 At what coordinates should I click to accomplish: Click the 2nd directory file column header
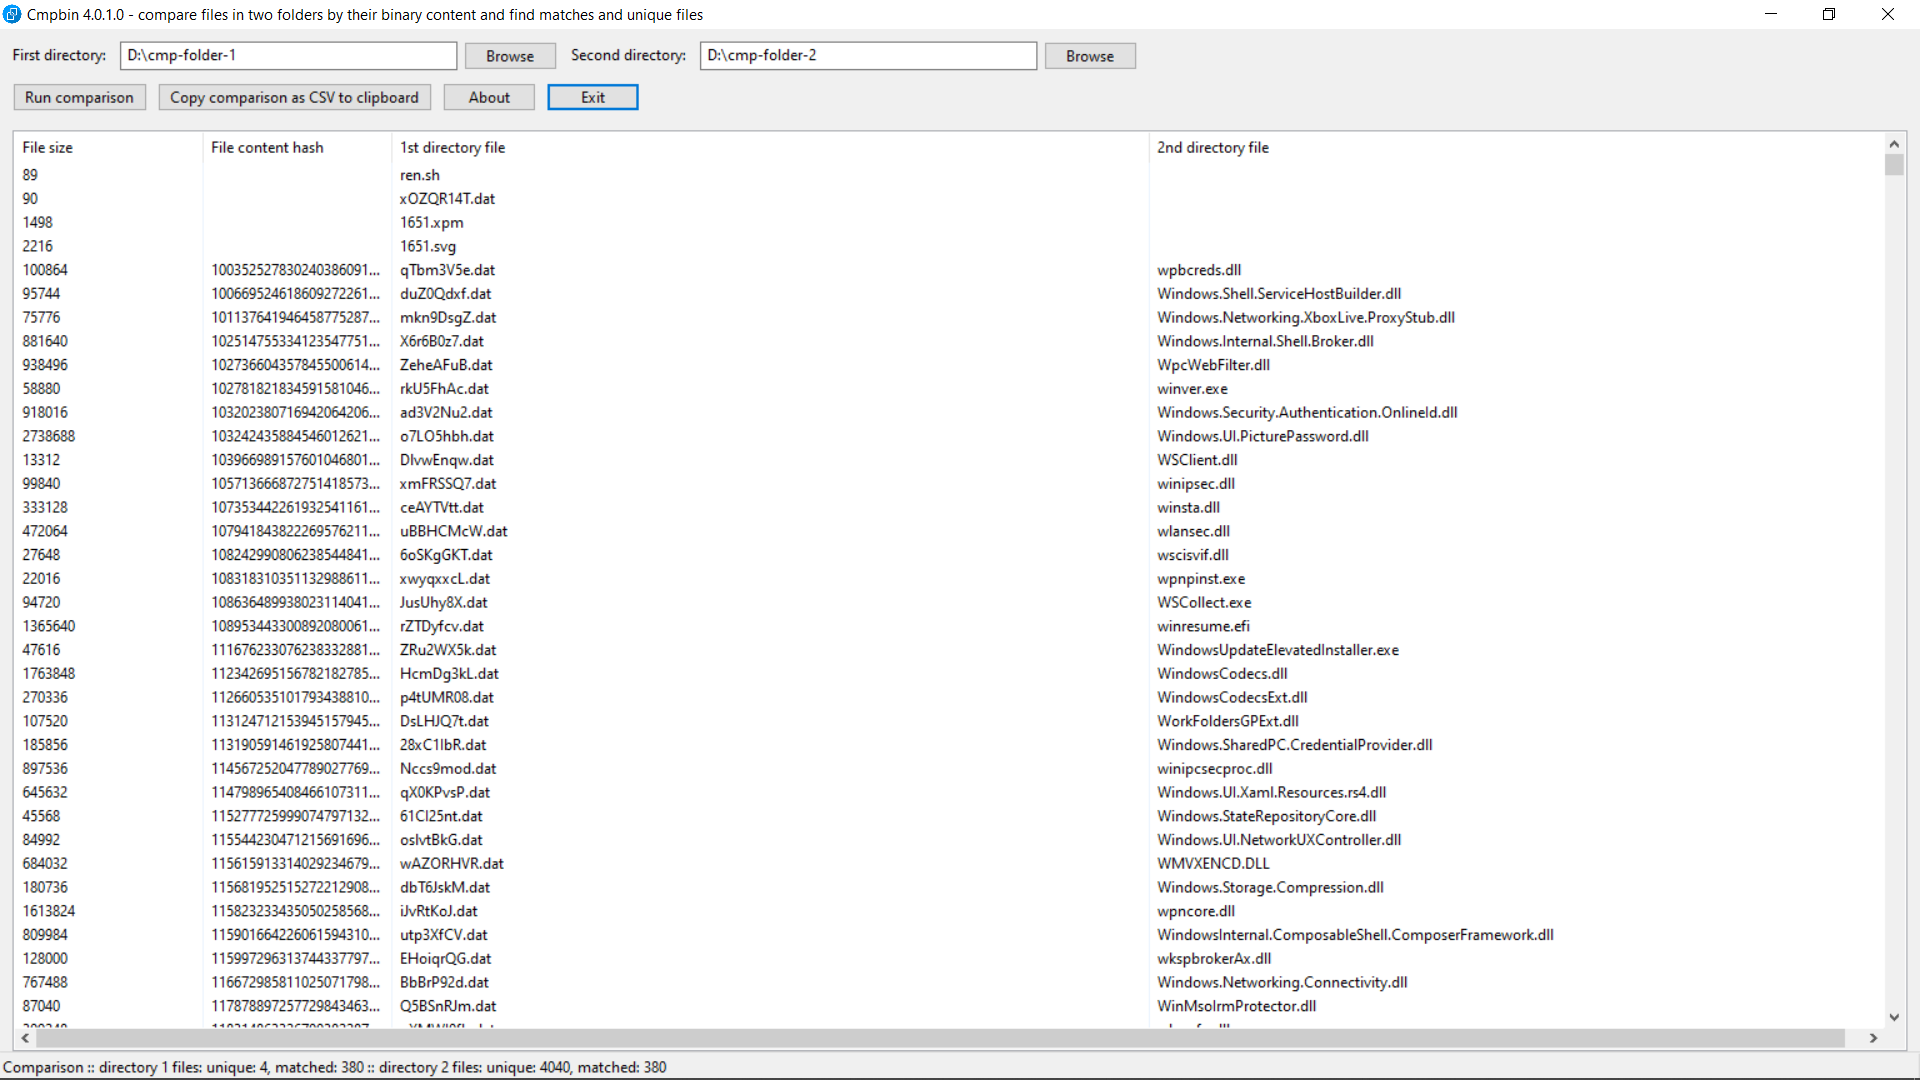pos(1212,147)
